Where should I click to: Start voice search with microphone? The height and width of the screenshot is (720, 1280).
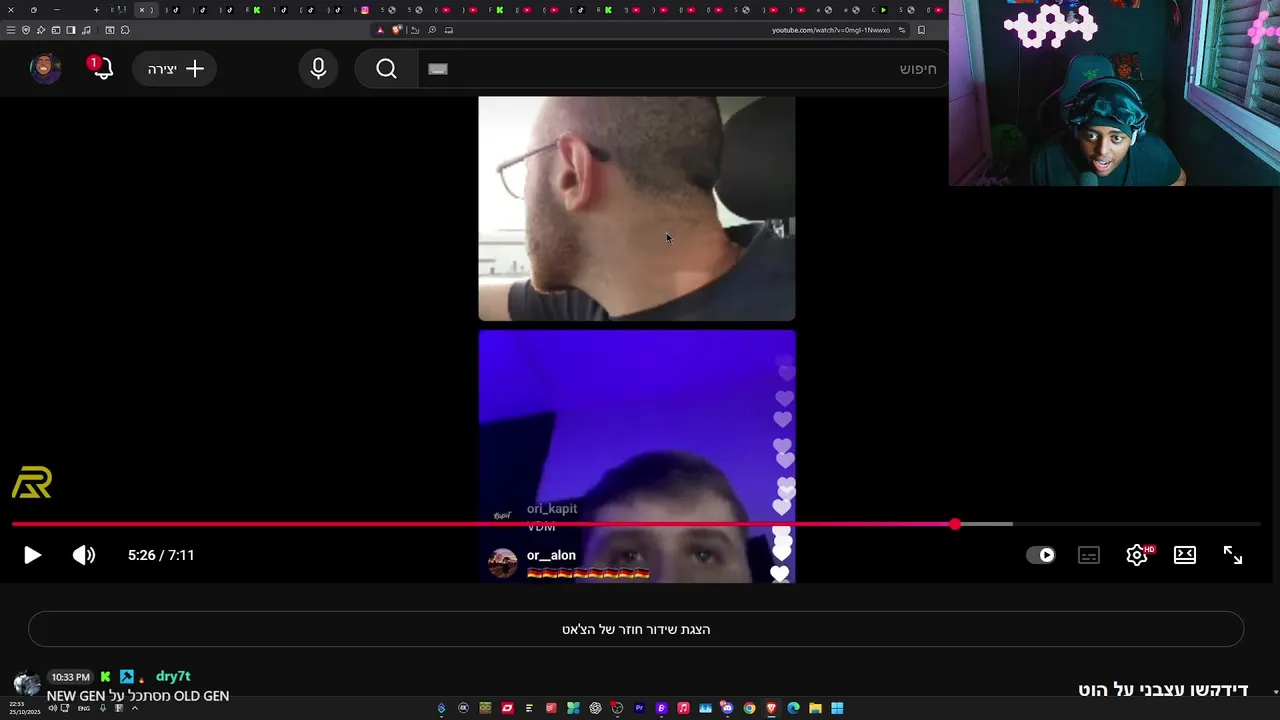tap(318, 68)
